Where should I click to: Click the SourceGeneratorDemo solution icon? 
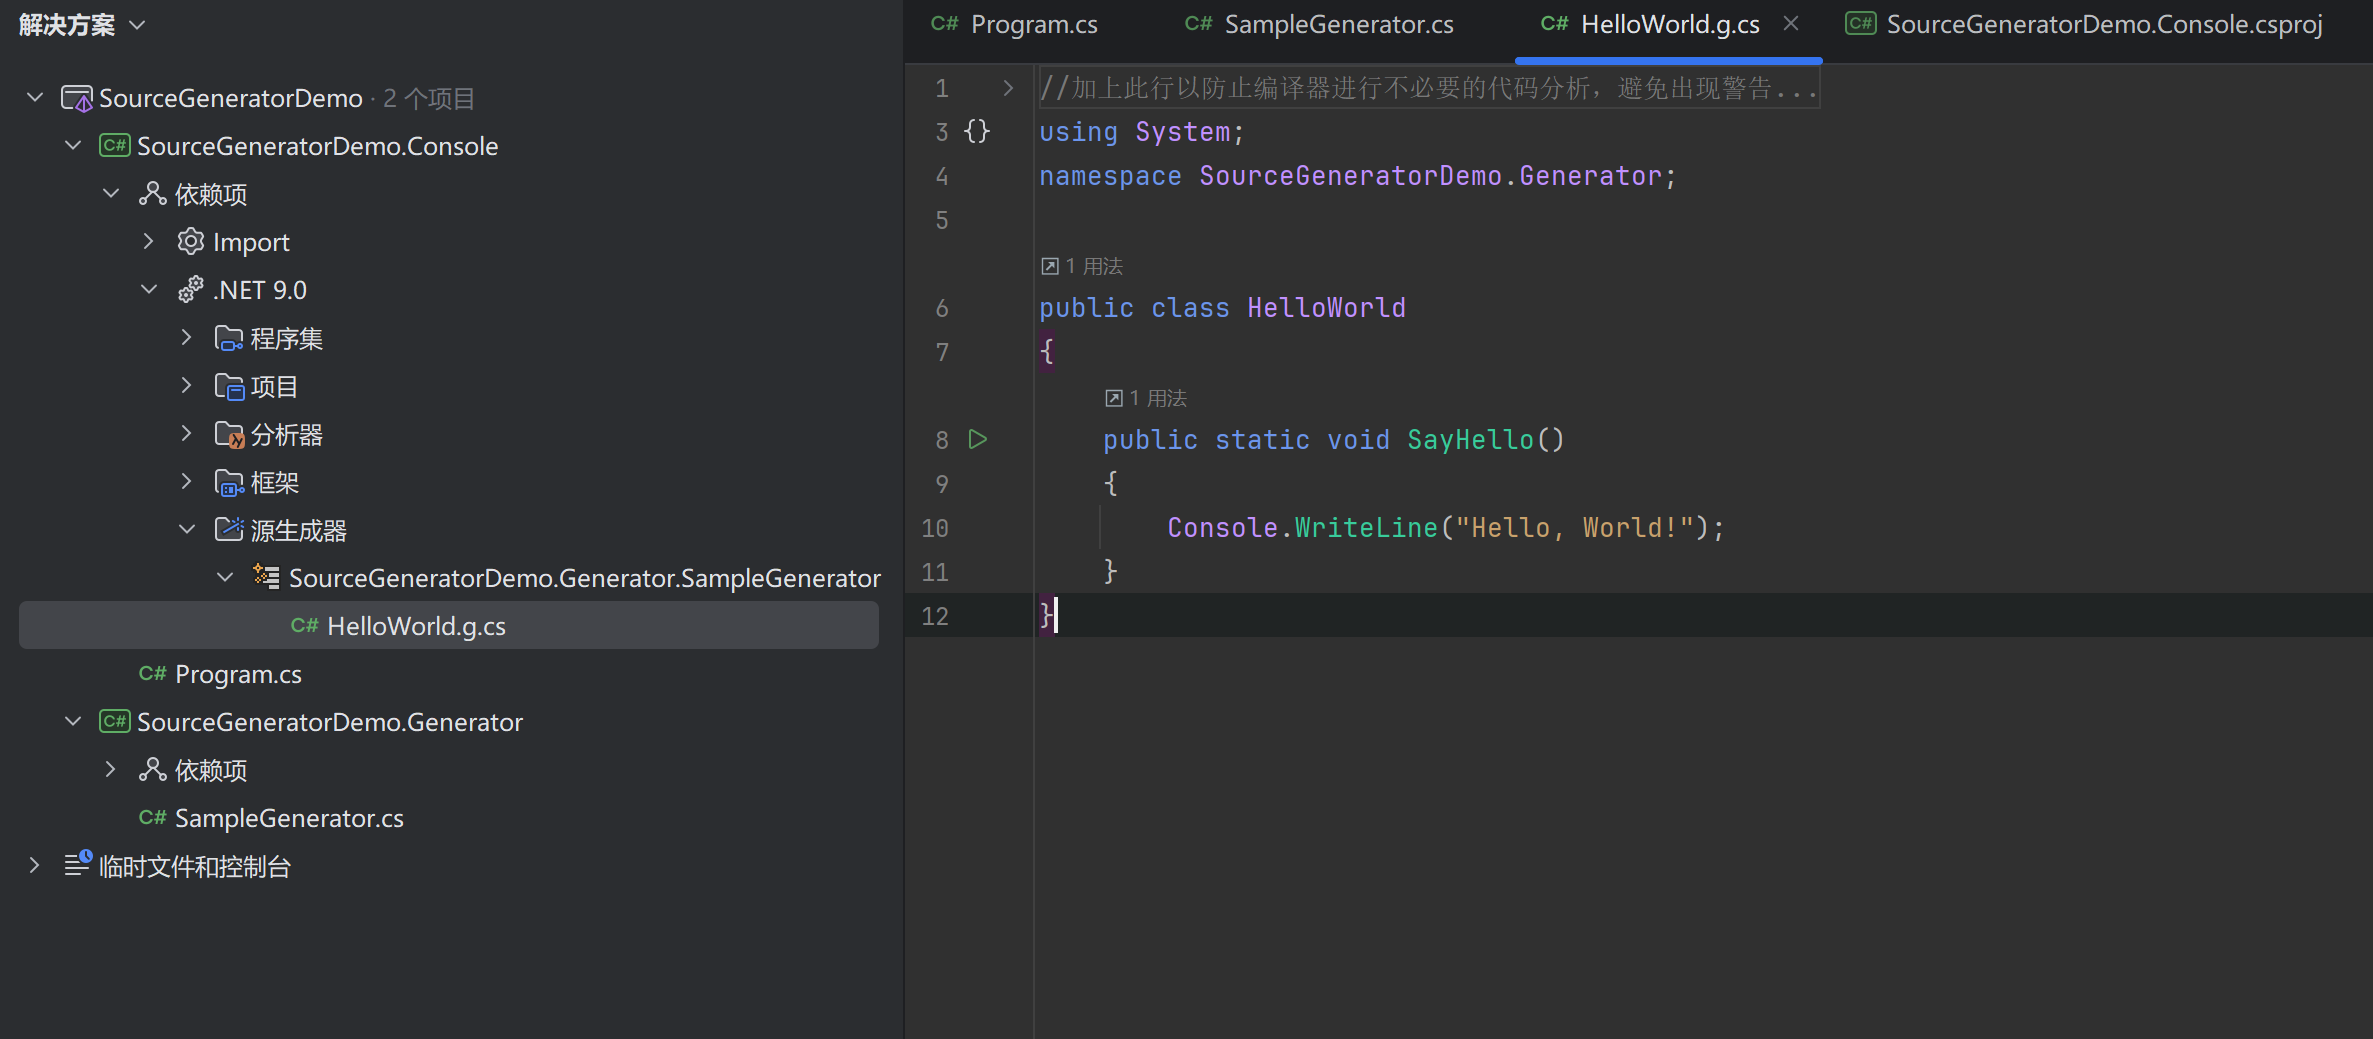click(77, 98)
